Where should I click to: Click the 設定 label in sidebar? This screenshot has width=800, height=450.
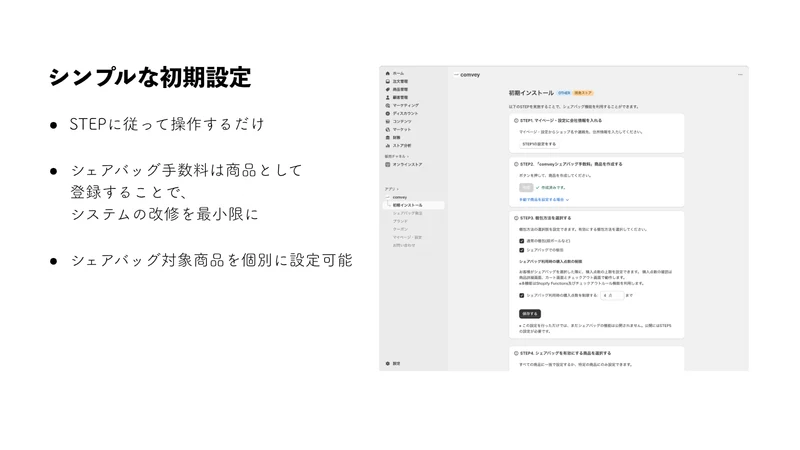click(x=396, y=363)
